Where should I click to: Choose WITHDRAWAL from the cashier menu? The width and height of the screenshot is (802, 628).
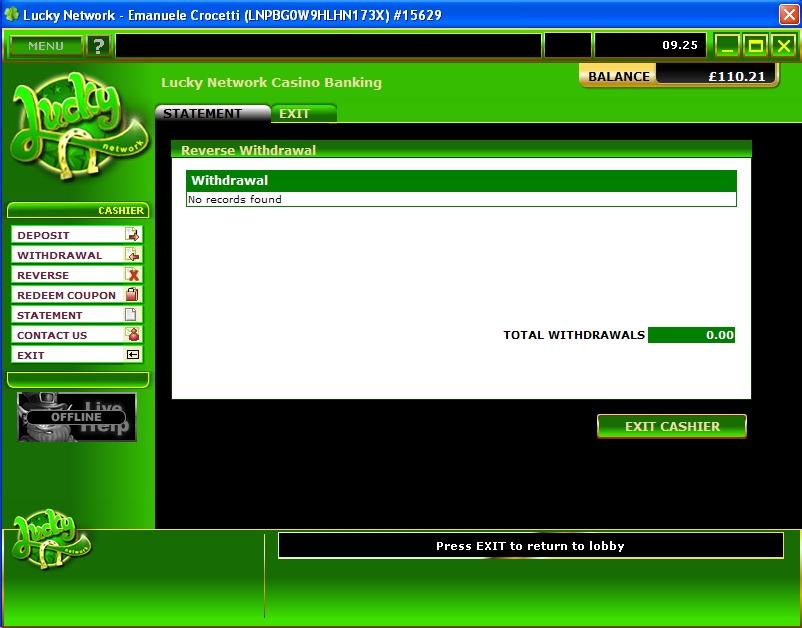coord(77,255)
